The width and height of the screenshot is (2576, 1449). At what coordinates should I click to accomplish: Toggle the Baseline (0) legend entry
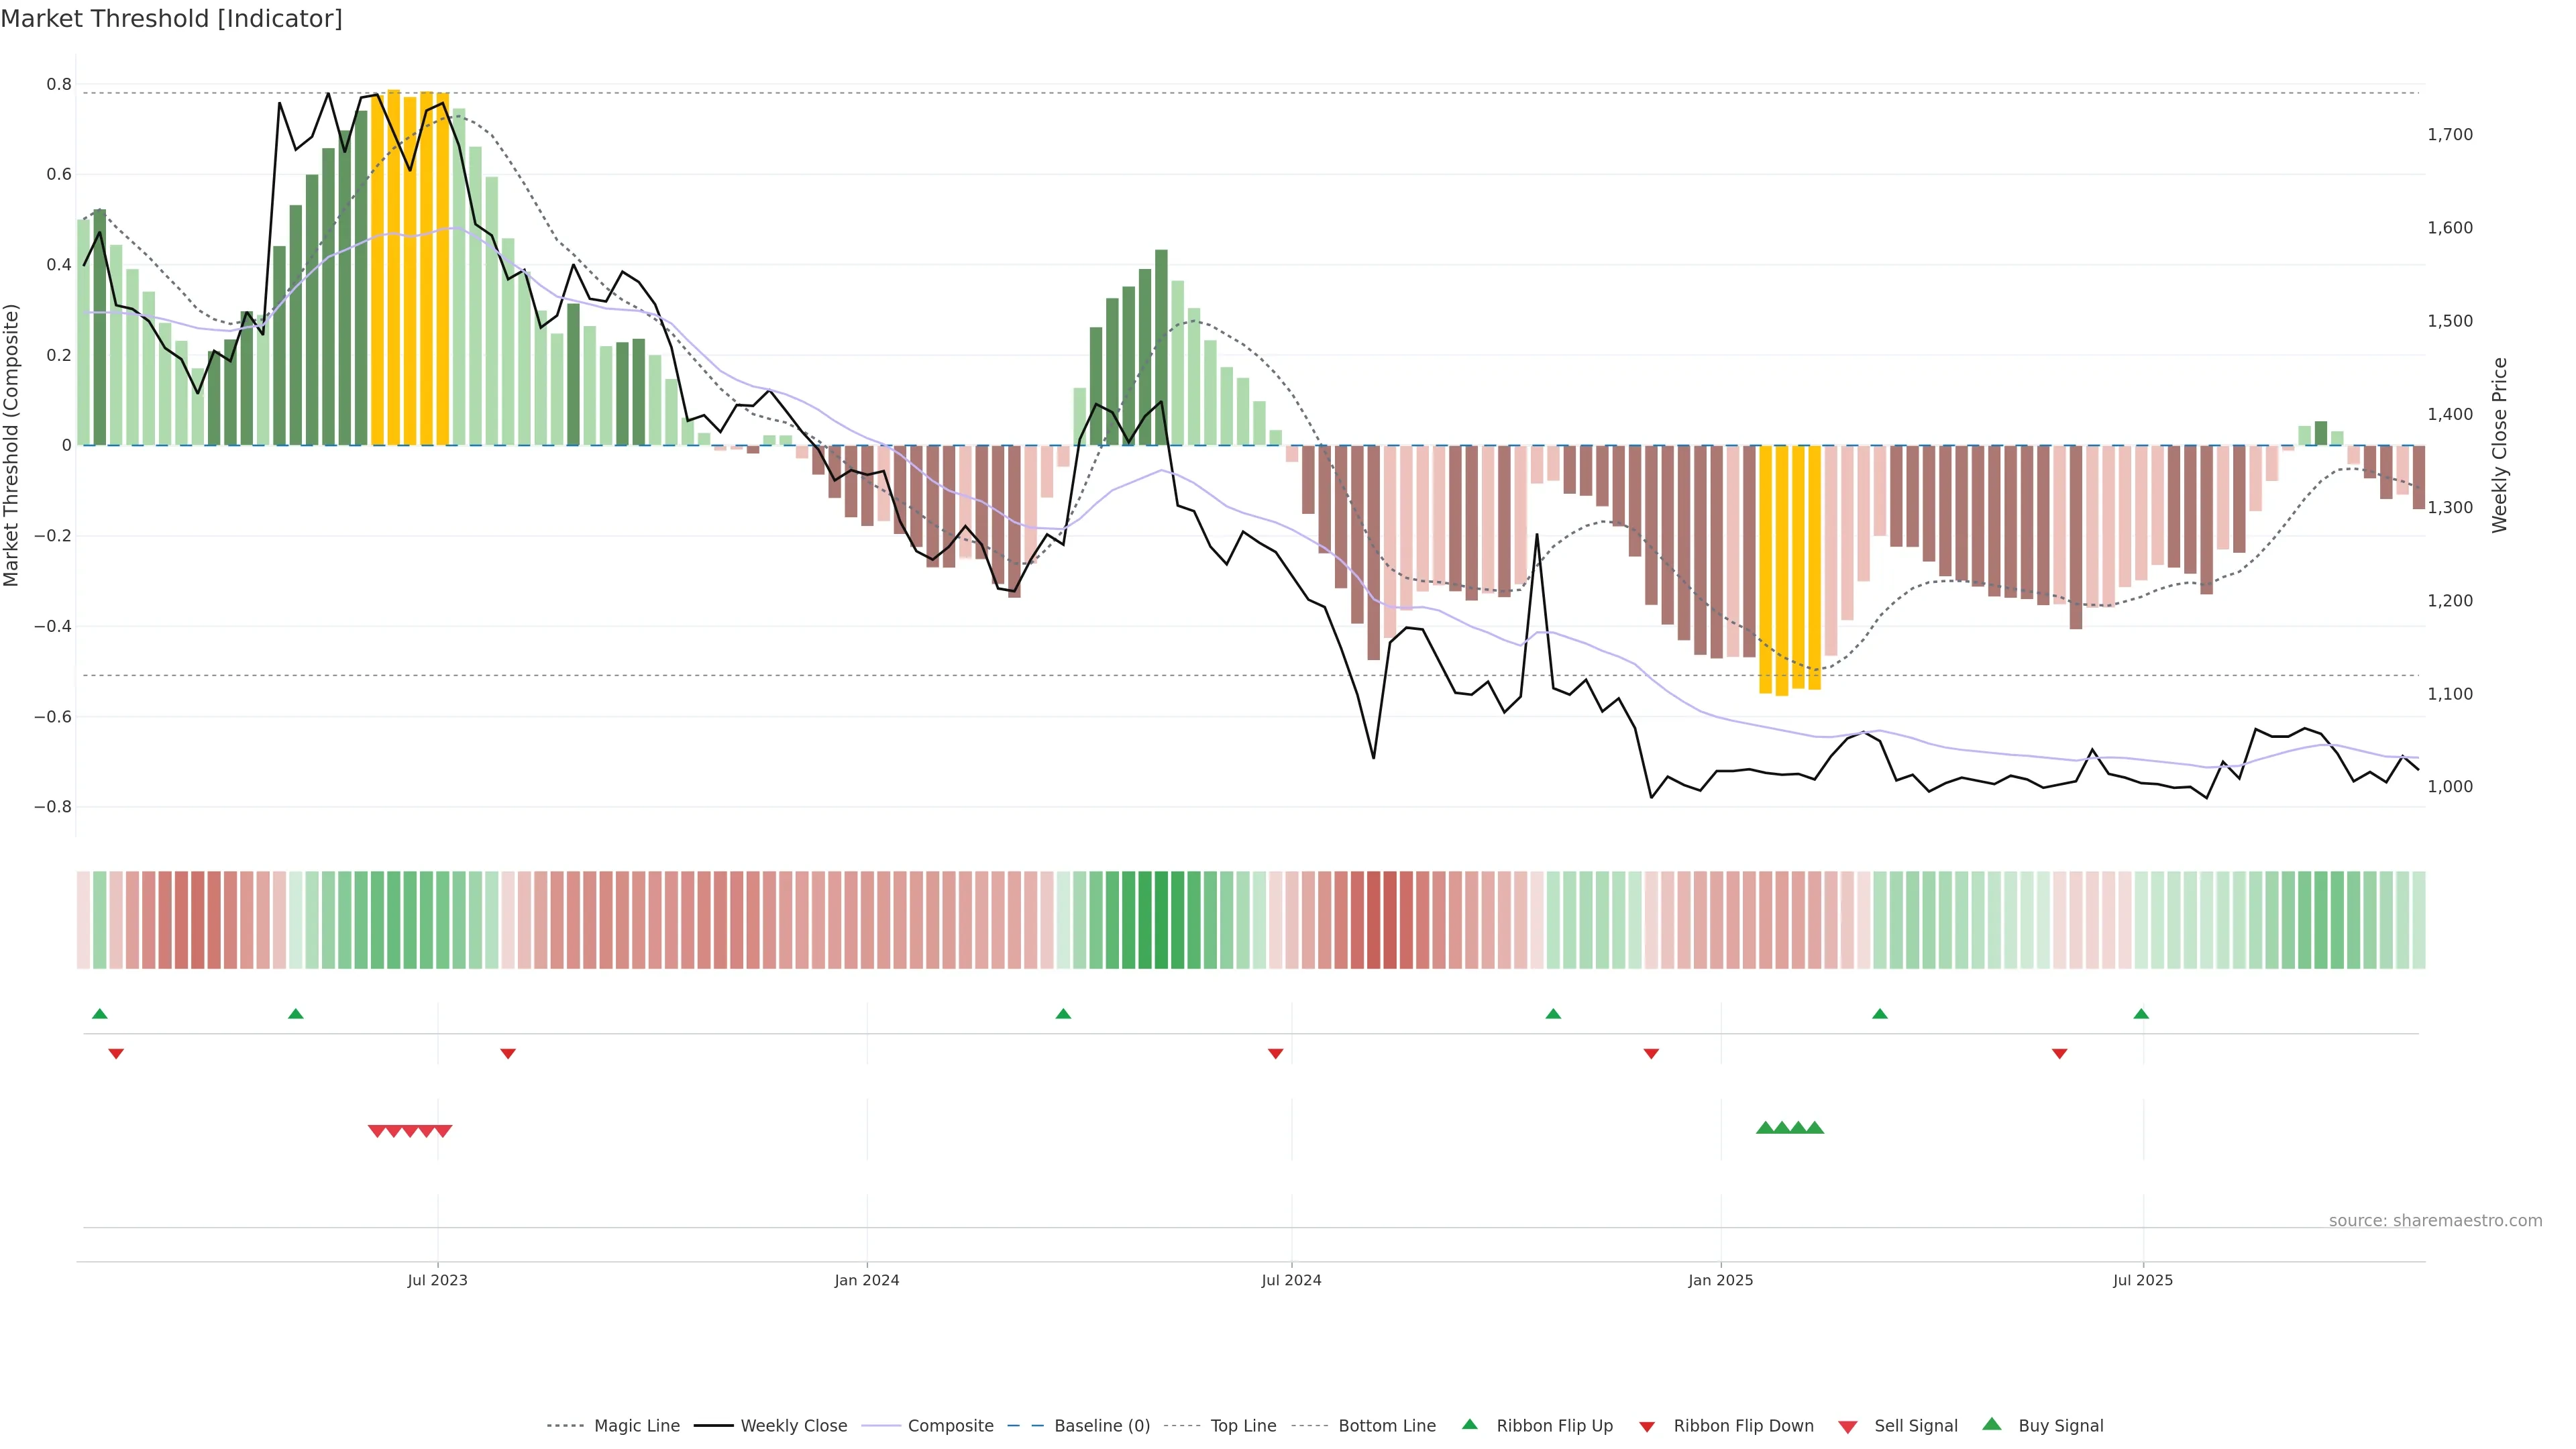1102,1426
